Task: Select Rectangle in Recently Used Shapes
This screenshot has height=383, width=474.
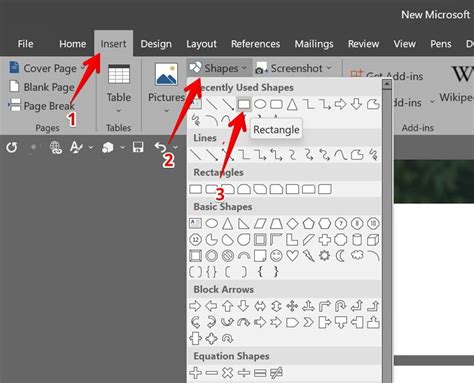Action: [x=244, y=104]
